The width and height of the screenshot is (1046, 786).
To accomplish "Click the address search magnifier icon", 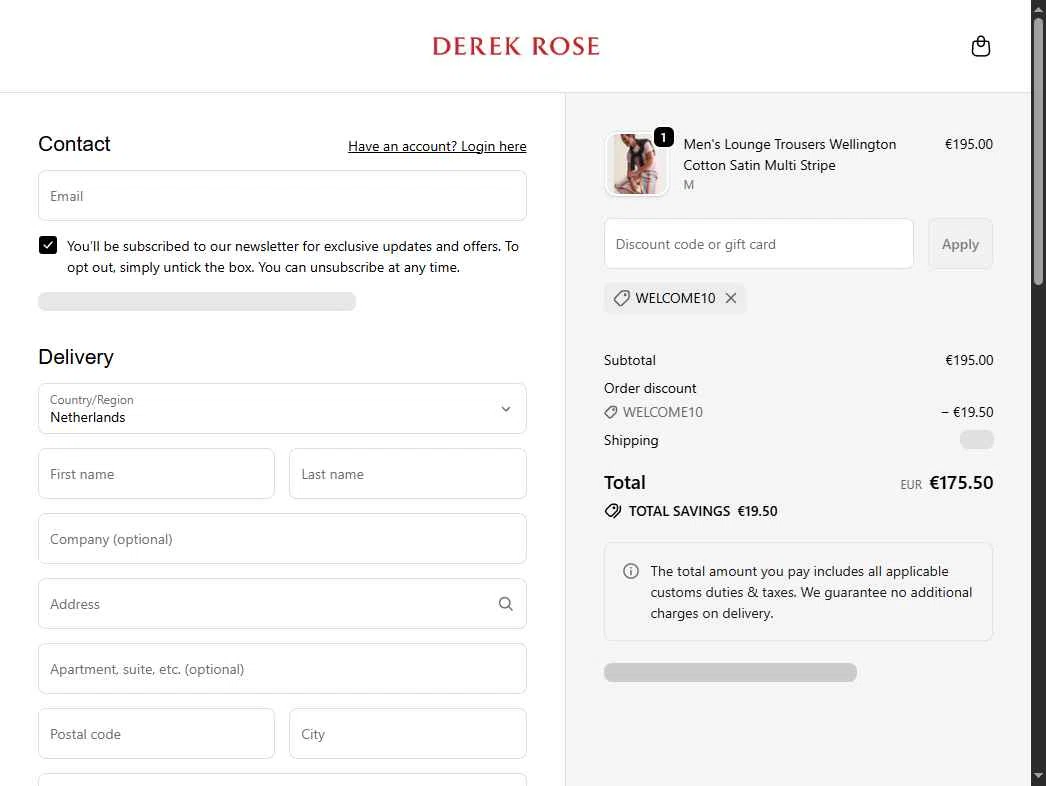I will tap(506, 604).
